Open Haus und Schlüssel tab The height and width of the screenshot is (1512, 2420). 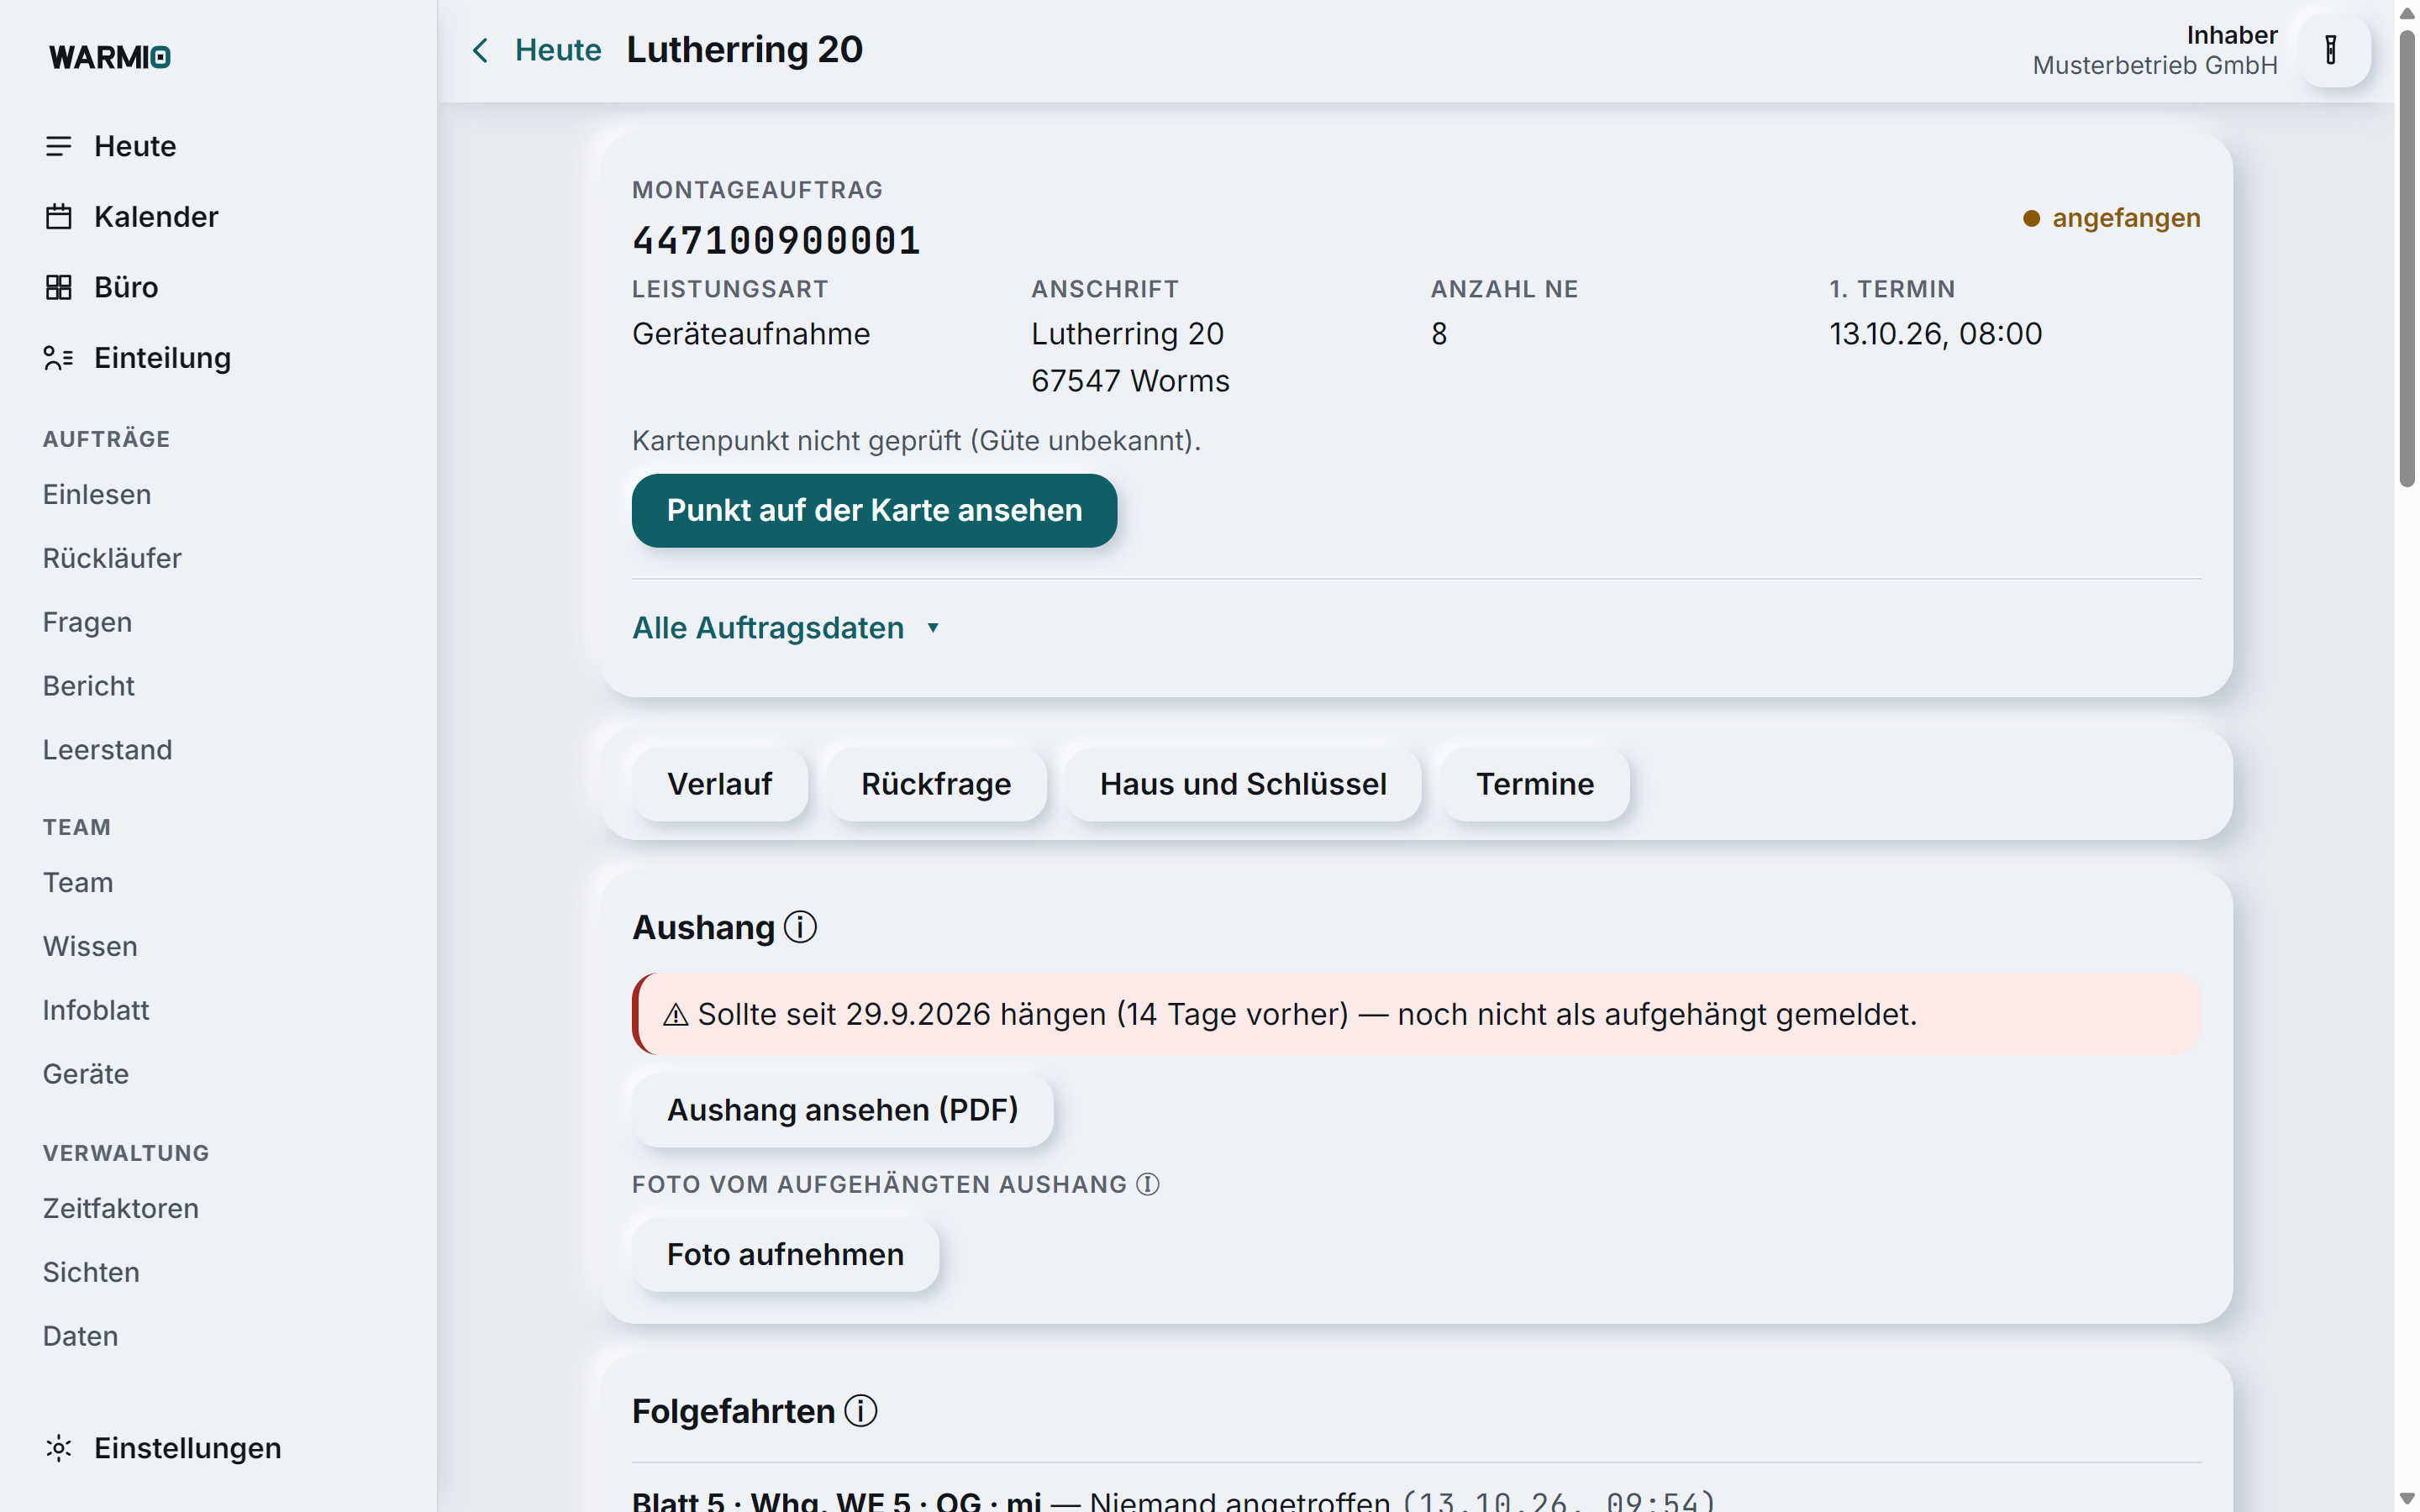click(1243, 784)
